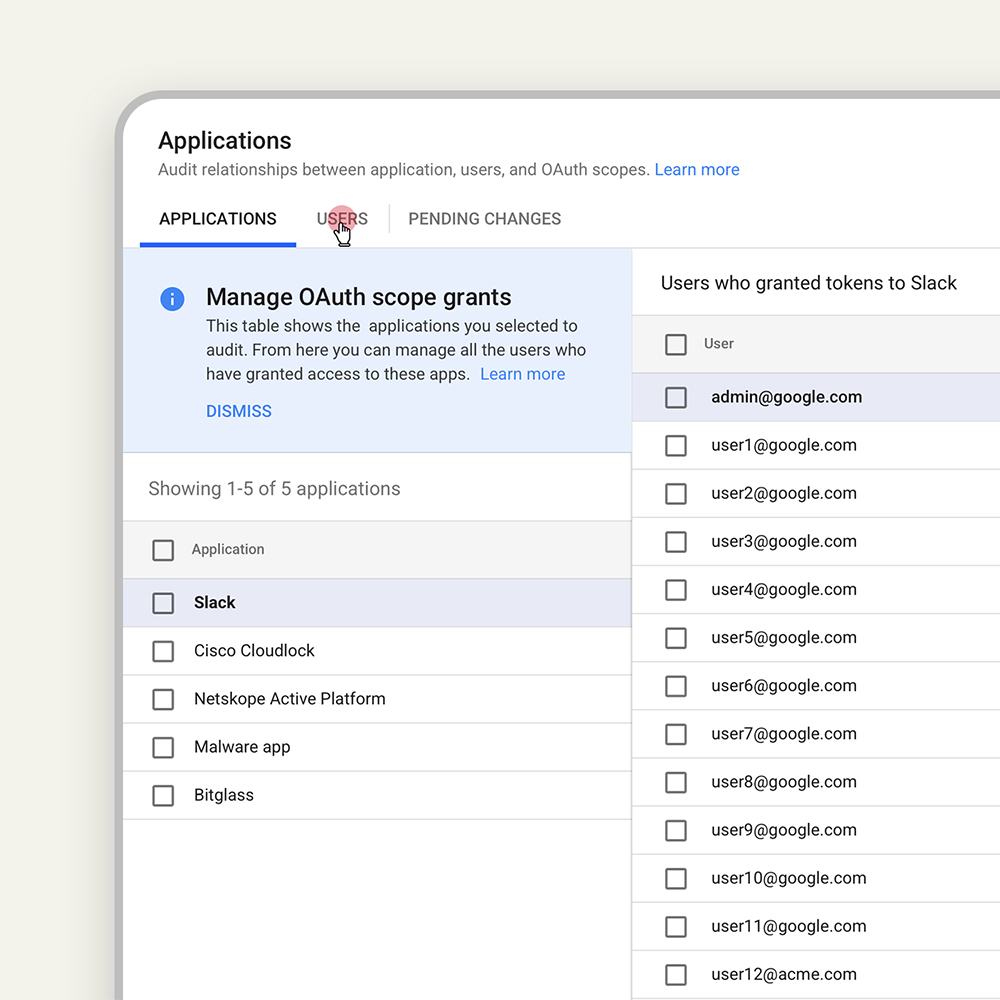Tick the user11@google.com checkbox

[x=676, y=927]
